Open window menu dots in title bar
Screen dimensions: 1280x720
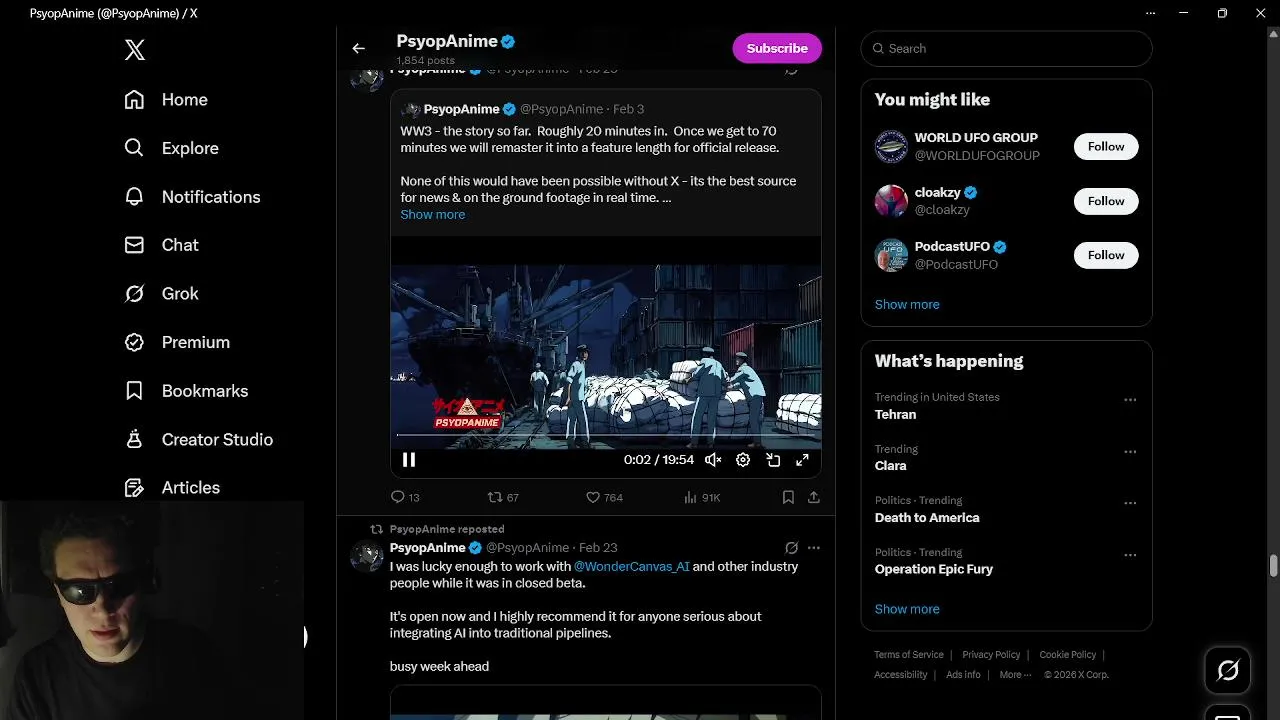coord(1150,13)
